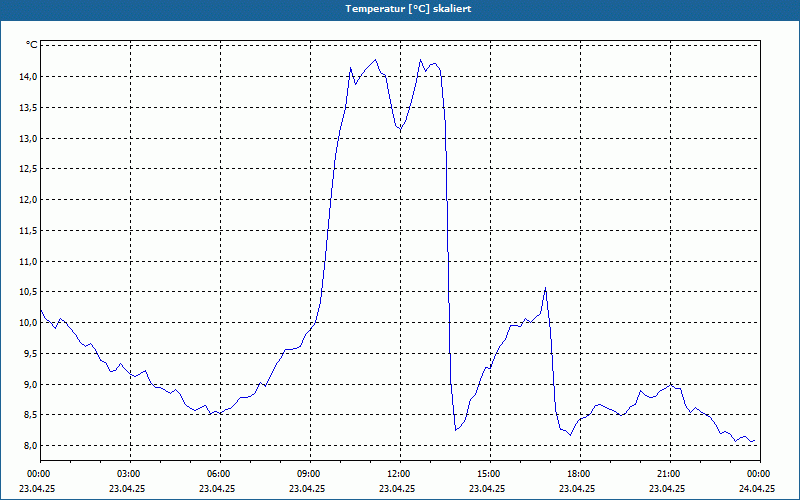Pick the y-axis tick label 12,5
Viewport: 800px width, 500px height.
[x=28, y=169]
